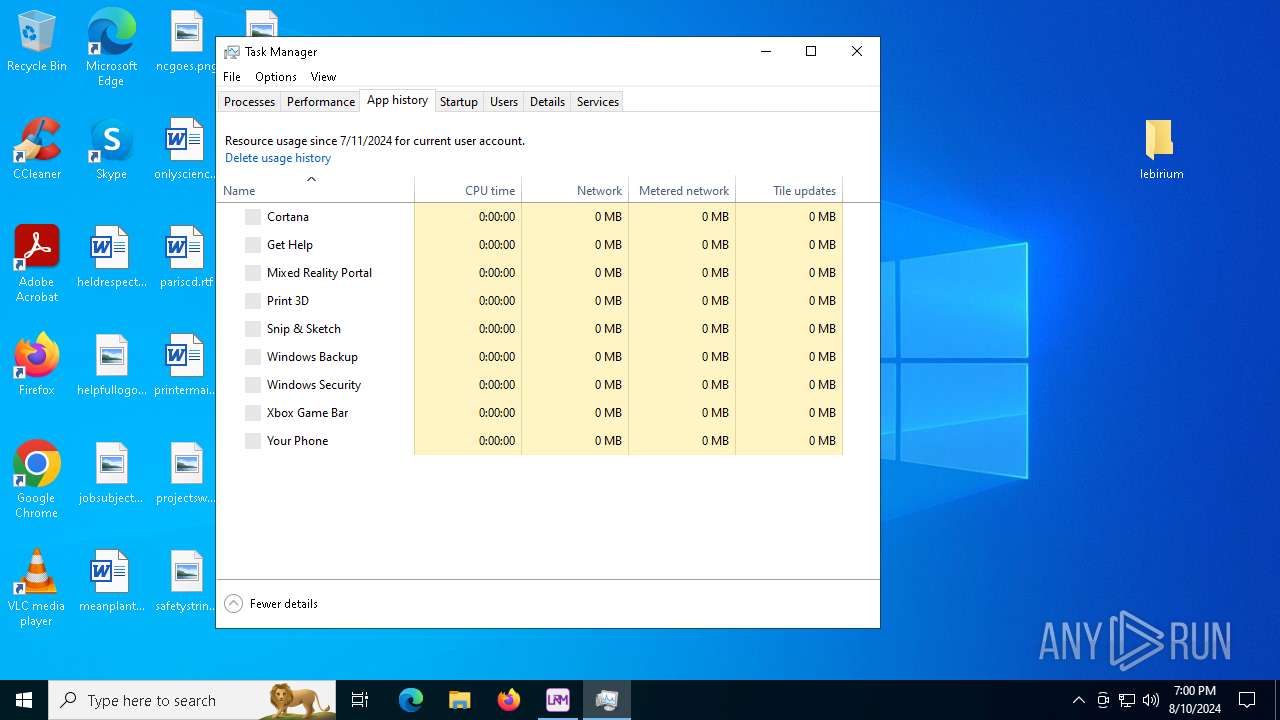This screenshot has height=720, width=1280.
Task: Click the Your Phone app icon
Action: tap(253, 441)
